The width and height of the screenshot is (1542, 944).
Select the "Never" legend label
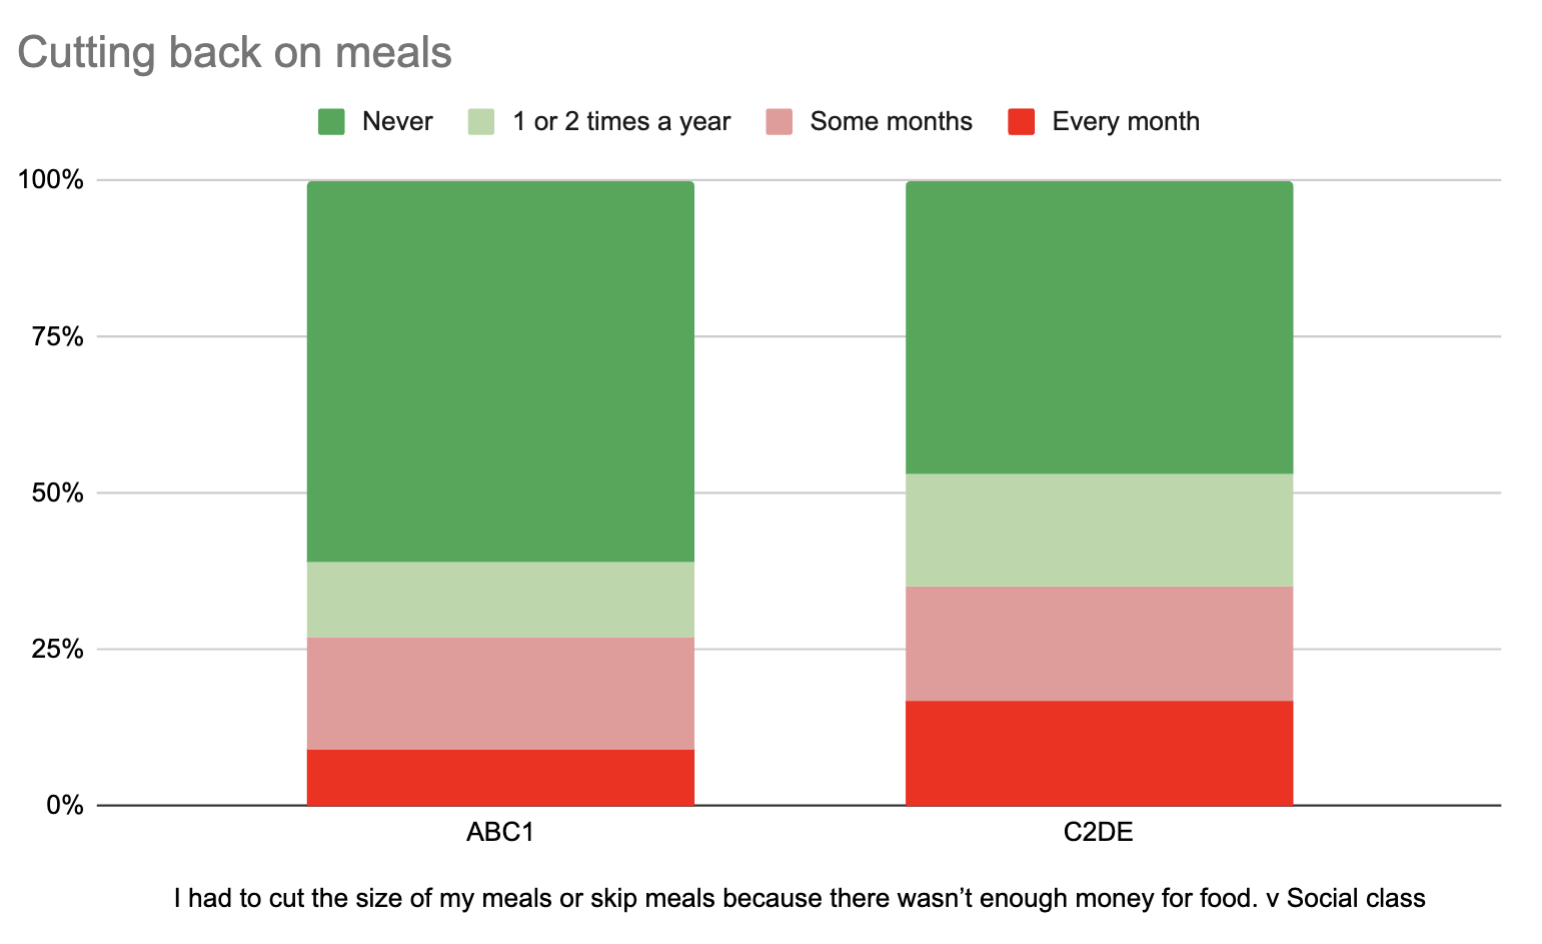coord(397,122)
